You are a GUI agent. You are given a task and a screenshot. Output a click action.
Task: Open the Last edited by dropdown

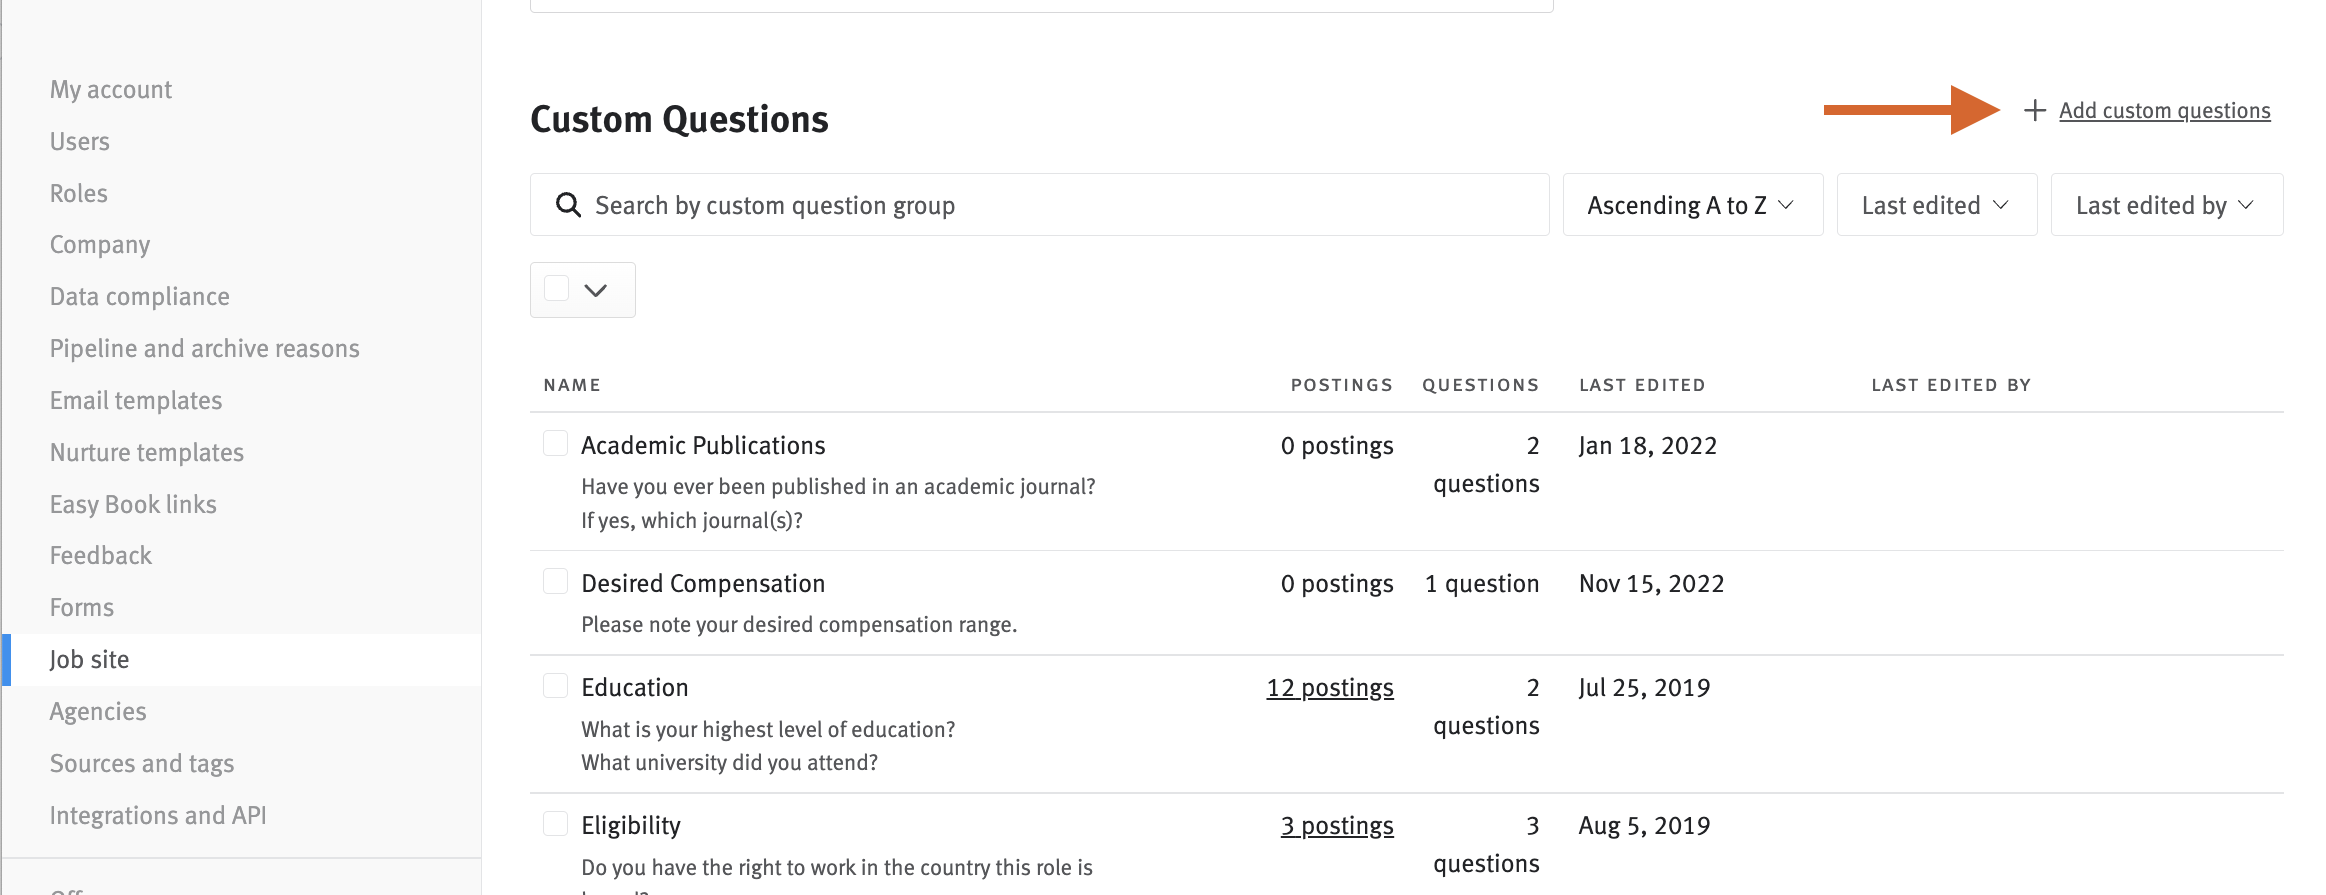pyautogui.click(x=2166, y=205)
